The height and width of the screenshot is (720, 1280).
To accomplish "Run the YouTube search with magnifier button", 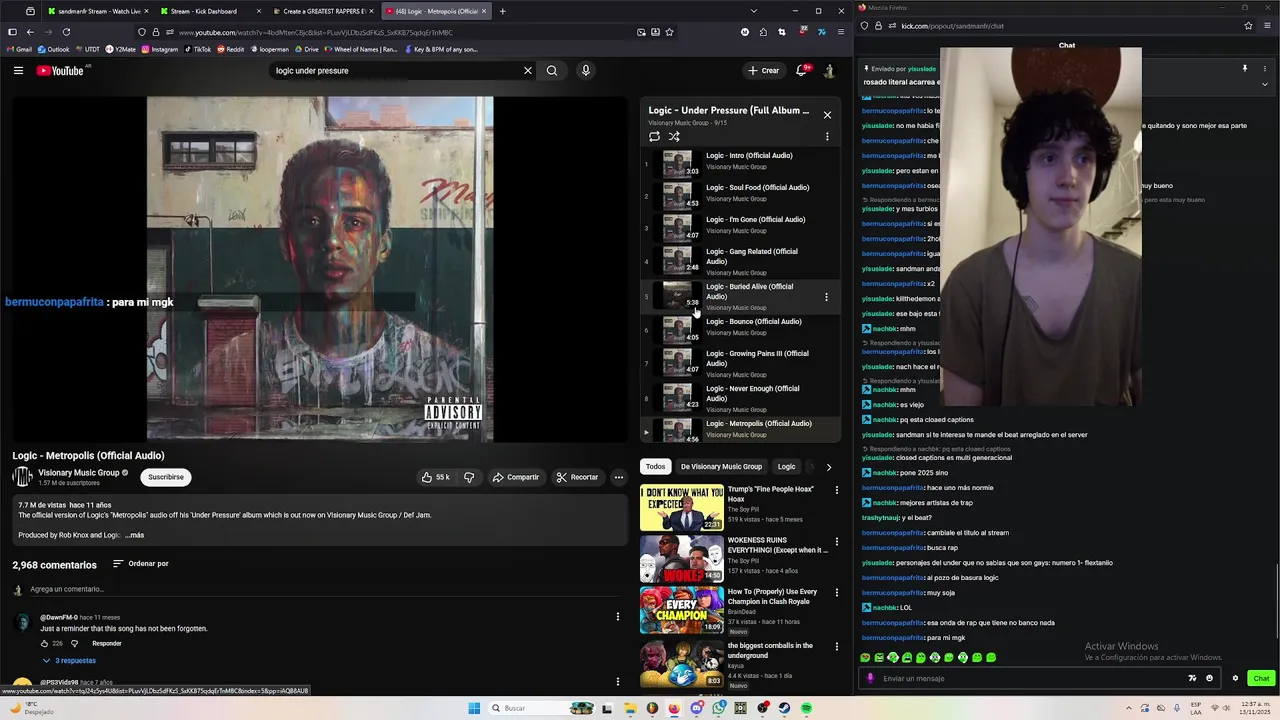I will point(552,71).
